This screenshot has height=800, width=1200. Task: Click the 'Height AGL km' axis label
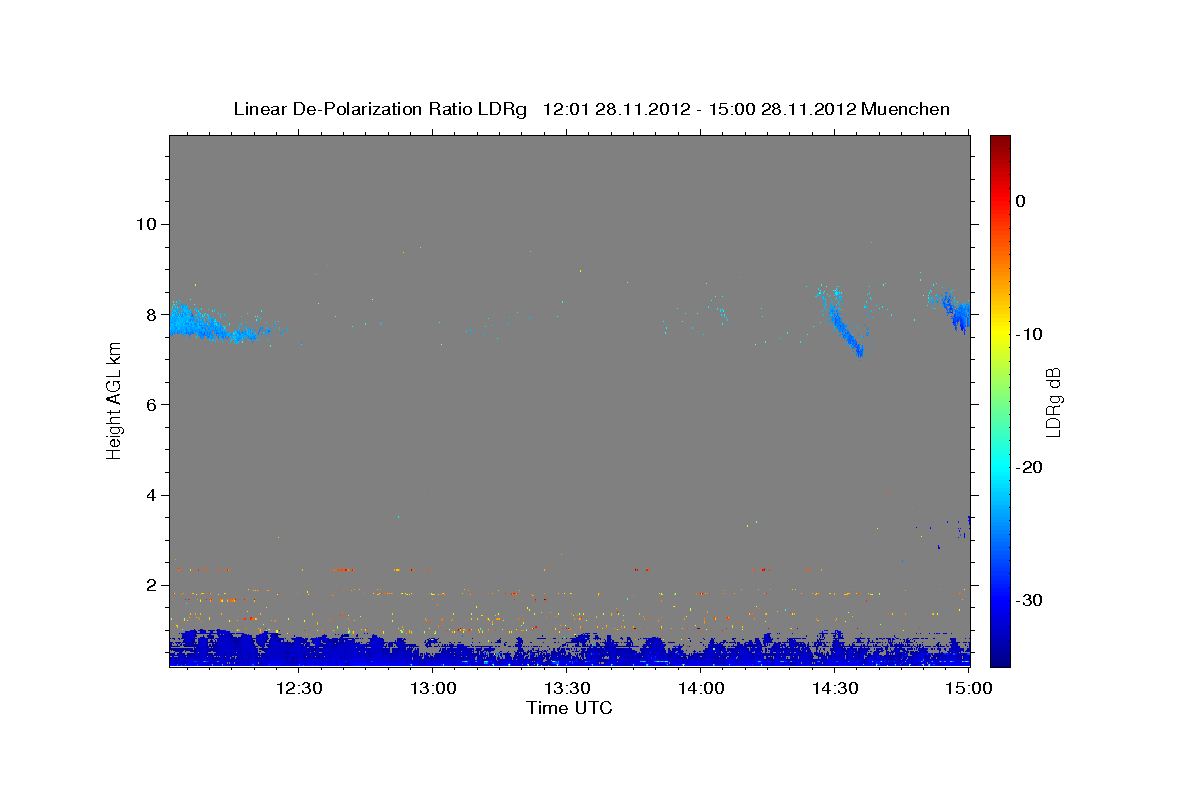(114, 401)
